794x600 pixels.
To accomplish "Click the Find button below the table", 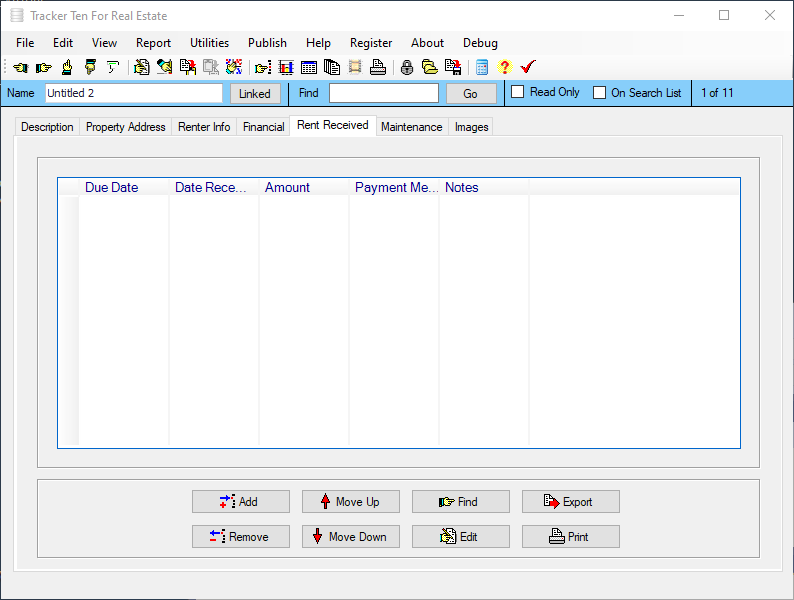I will [461, 502].
